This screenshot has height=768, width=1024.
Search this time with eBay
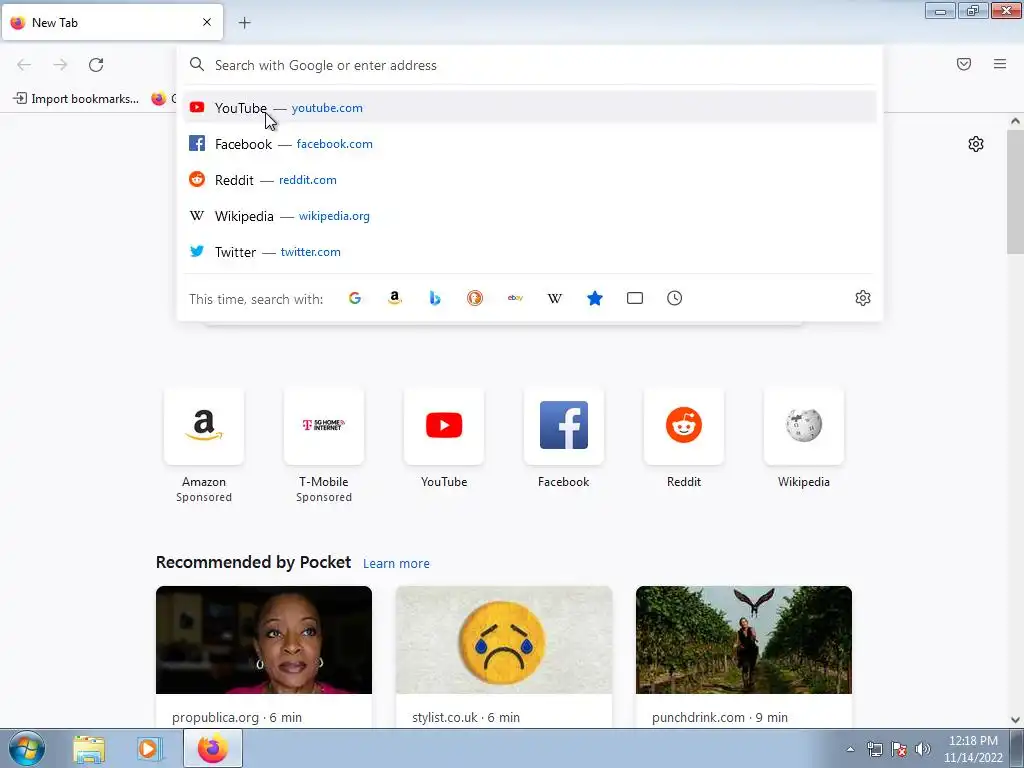pyautogui.click(x=515, y=298)
